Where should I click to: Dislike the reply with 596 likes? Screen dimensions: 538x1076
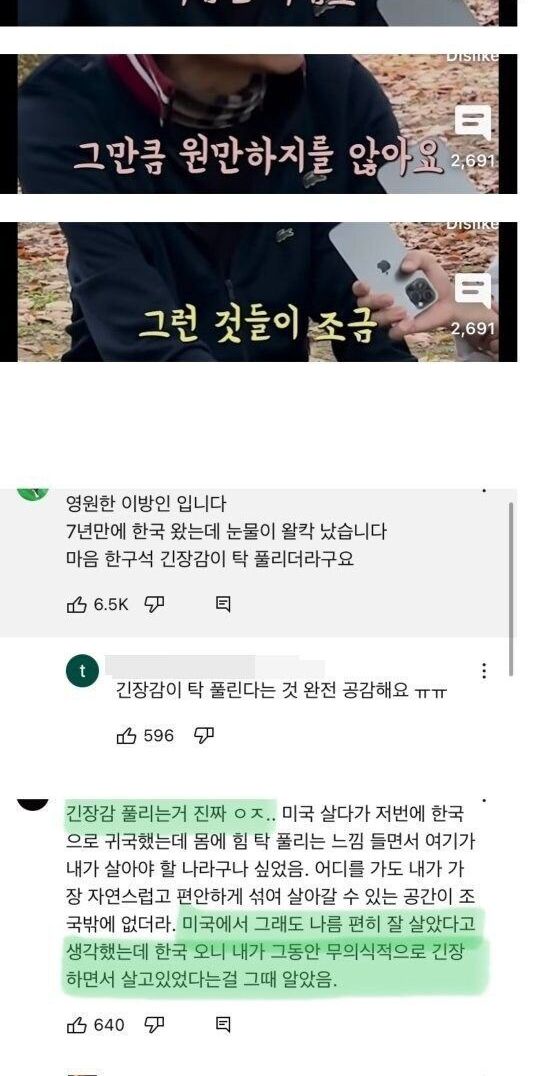click(204, 736)
